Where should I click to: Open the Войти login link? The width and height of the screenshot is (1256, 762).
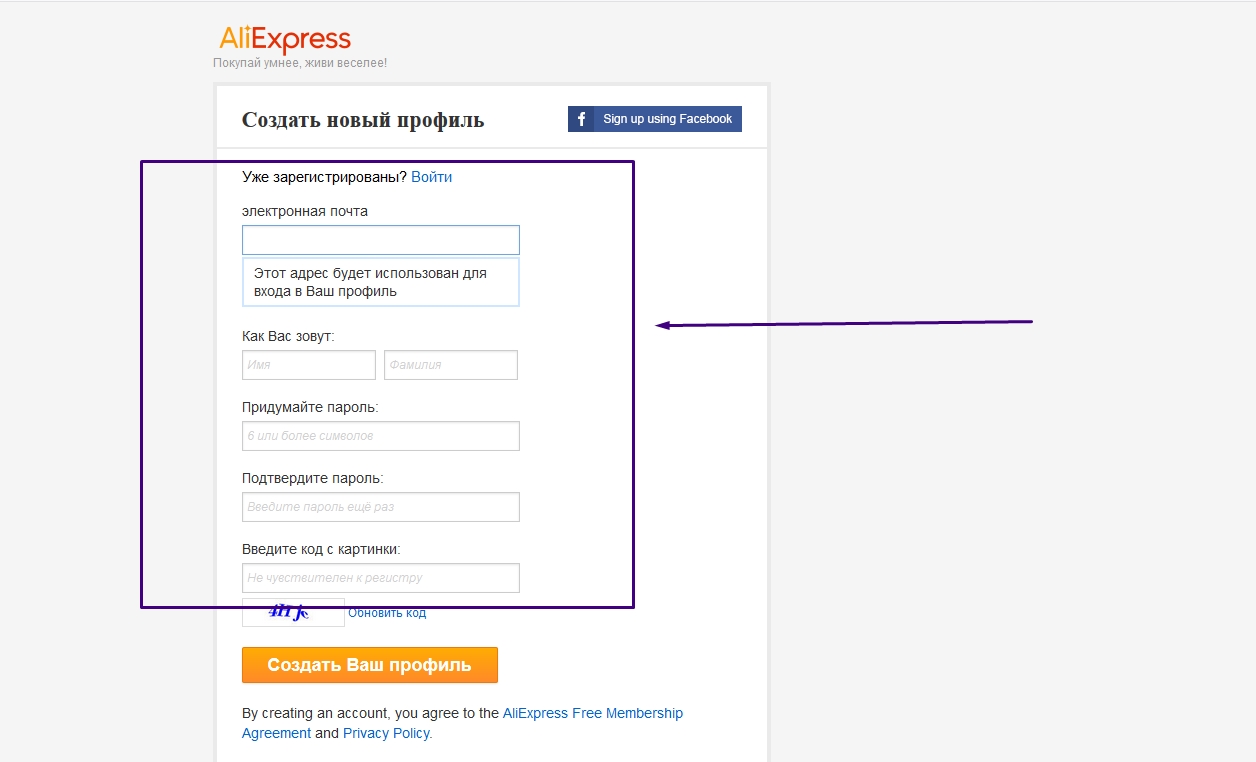click(431, 177)
